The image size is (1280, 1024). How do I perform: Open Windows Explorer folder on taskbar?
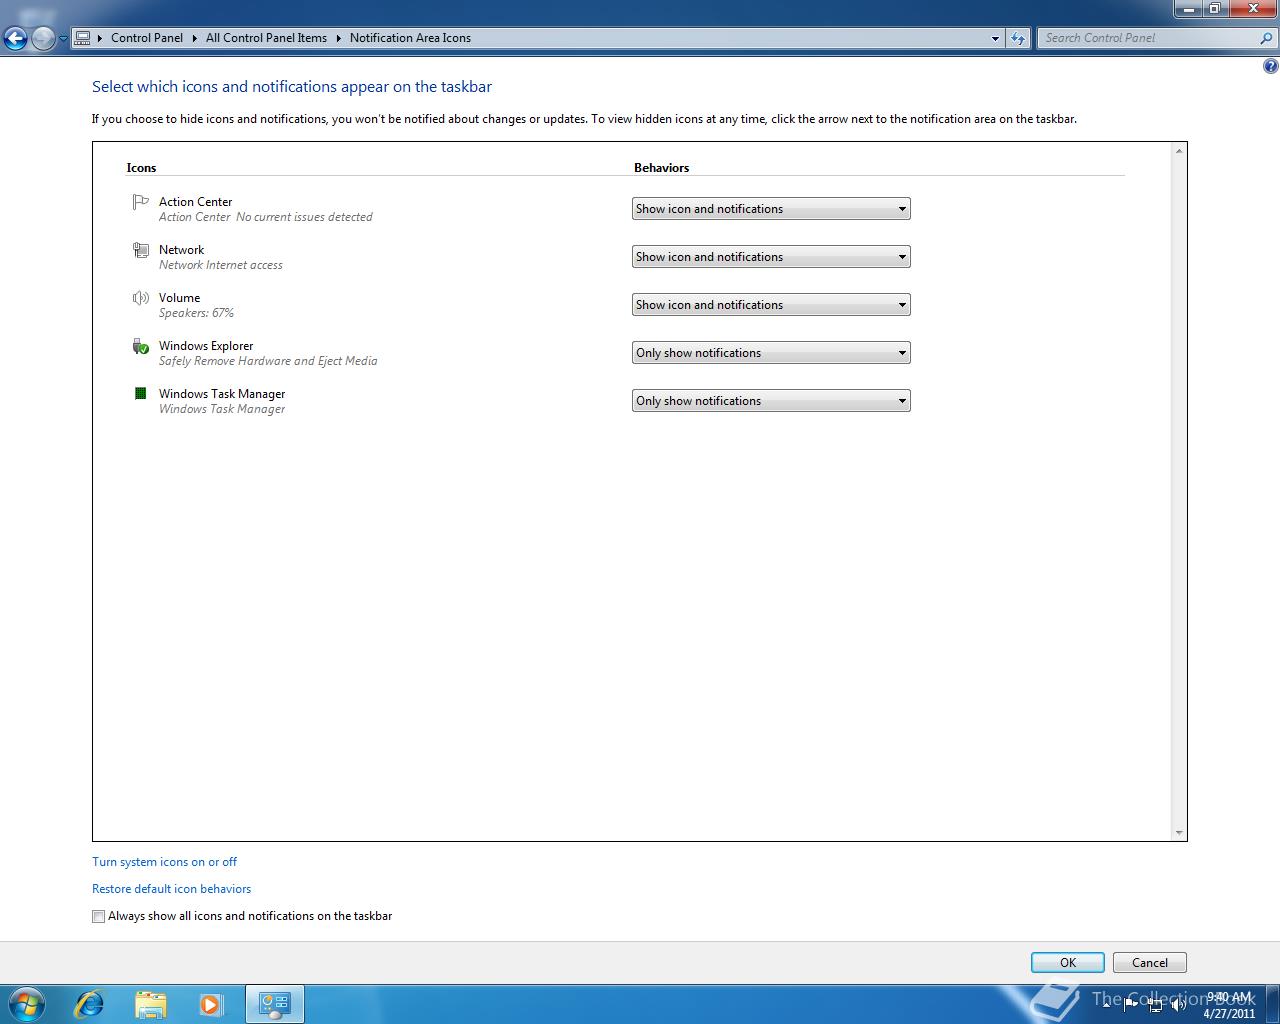150,1004
